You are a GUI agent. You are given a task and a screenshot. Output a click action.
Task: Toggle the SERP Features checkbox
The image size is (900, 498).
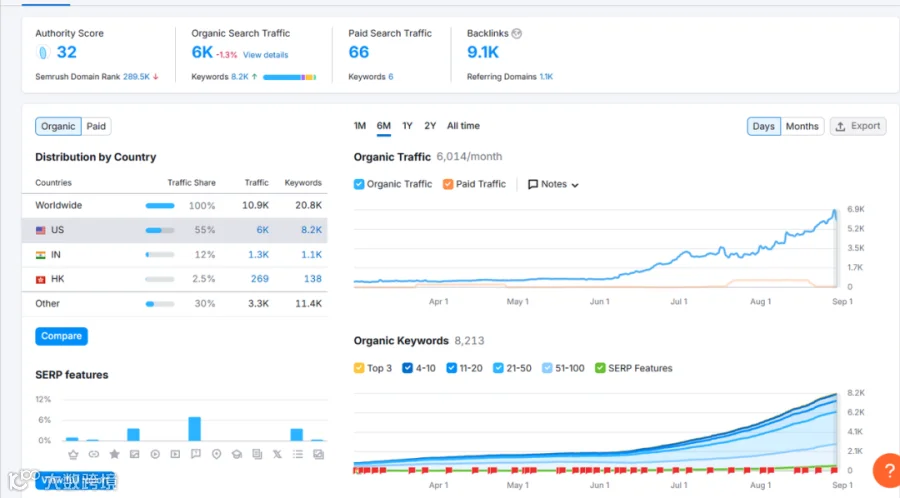pos(600,368)
